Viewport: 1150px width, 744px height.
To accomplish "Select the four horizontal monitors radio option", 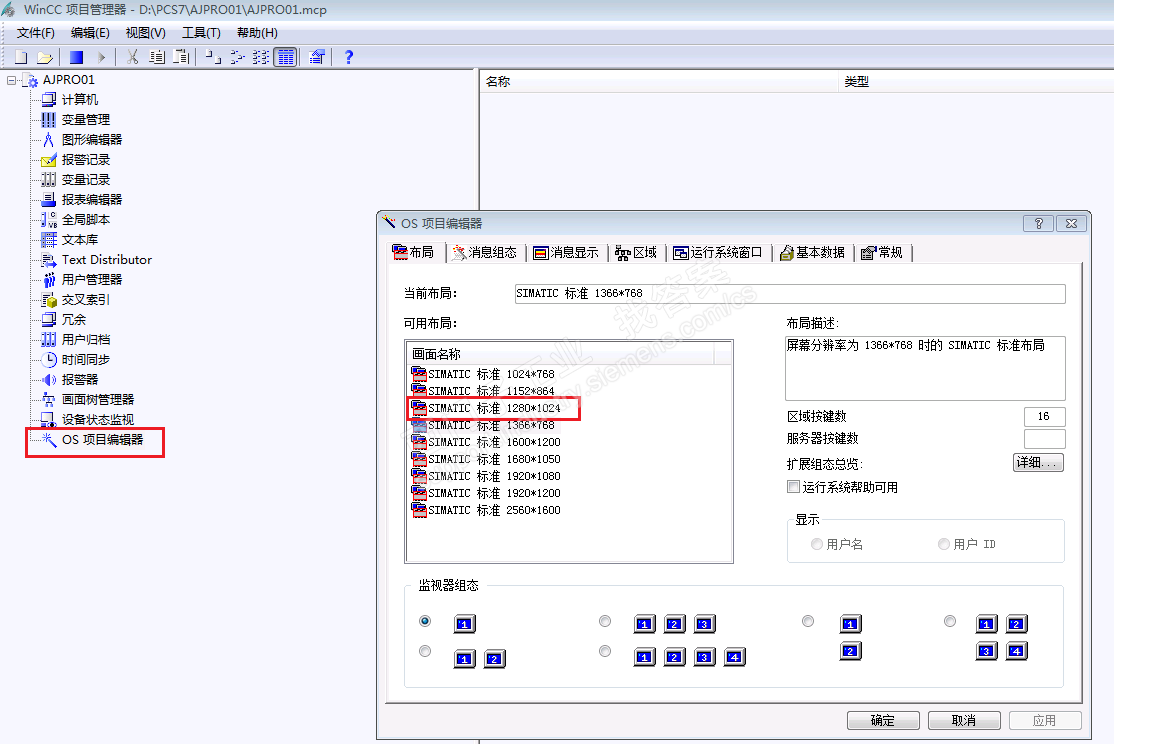I will [605, 651].
